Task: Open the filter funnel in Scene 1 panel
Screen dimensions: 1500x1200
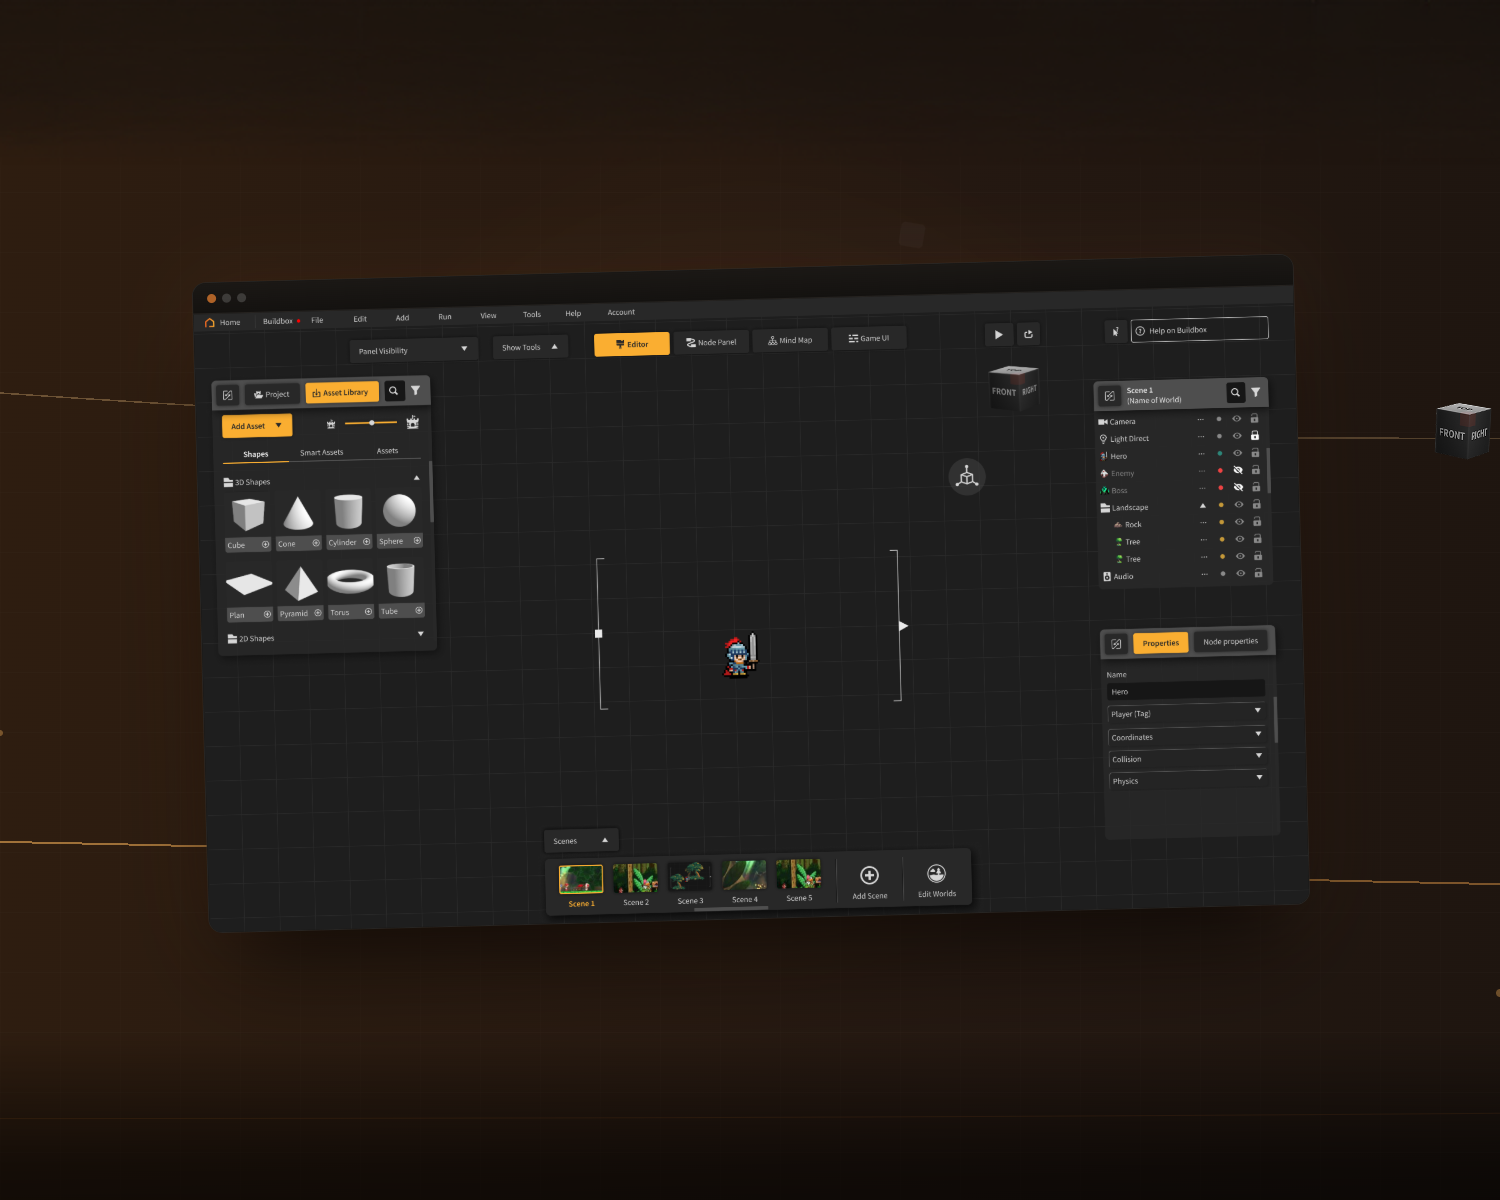Action: click(x=1256, y=392)
